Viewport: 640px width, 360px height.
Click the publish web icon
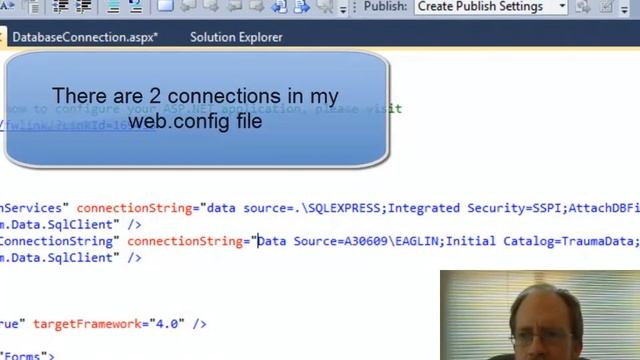583,6
